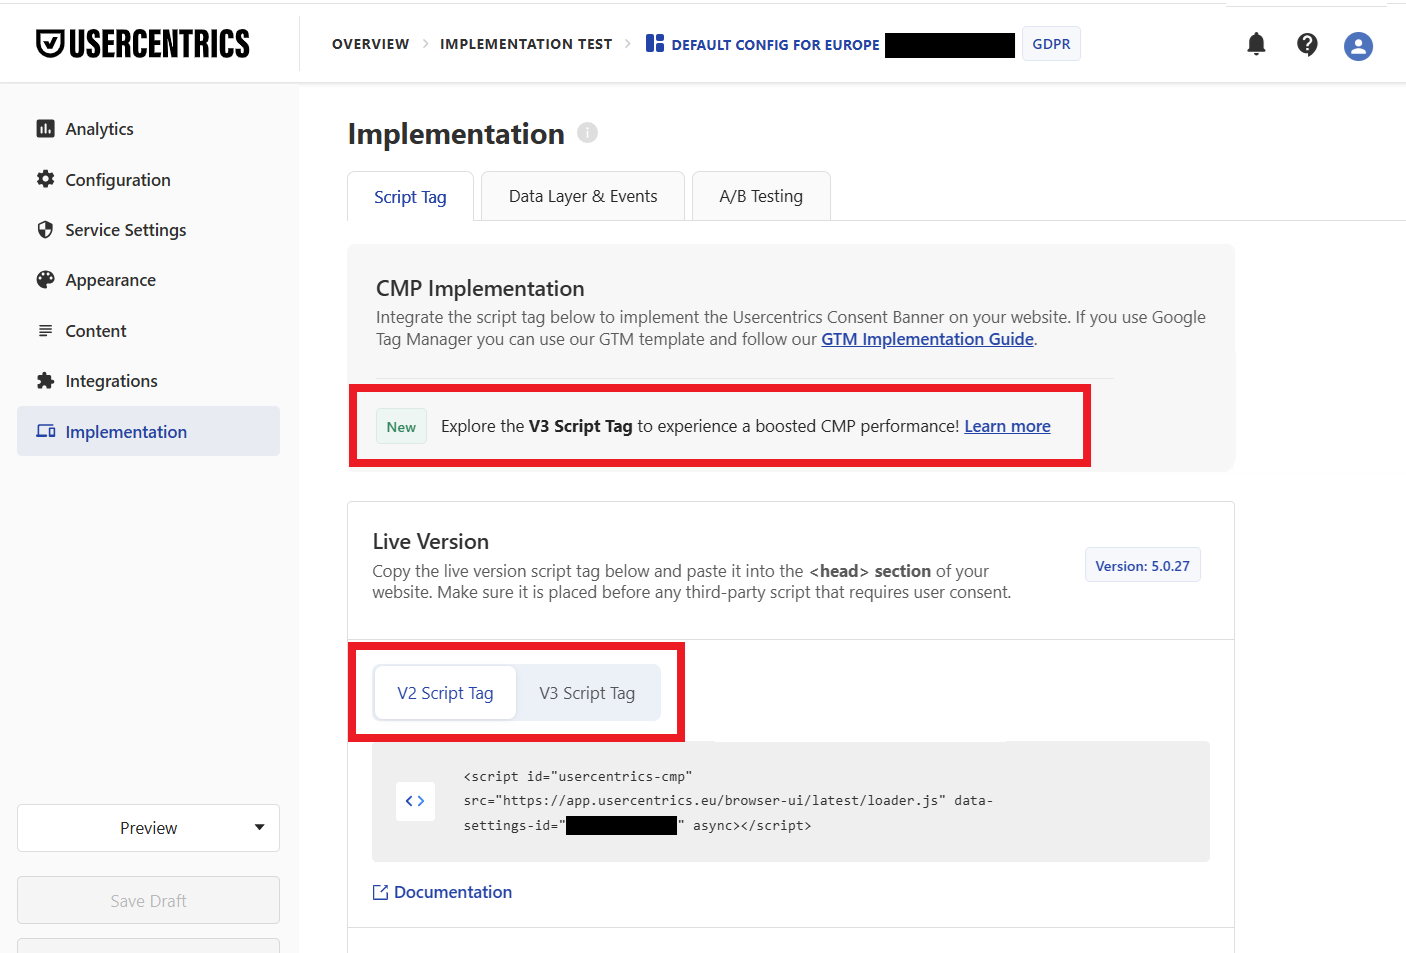Open the Documentation link
The image size is (1406, 953).
tap(453, 892)
